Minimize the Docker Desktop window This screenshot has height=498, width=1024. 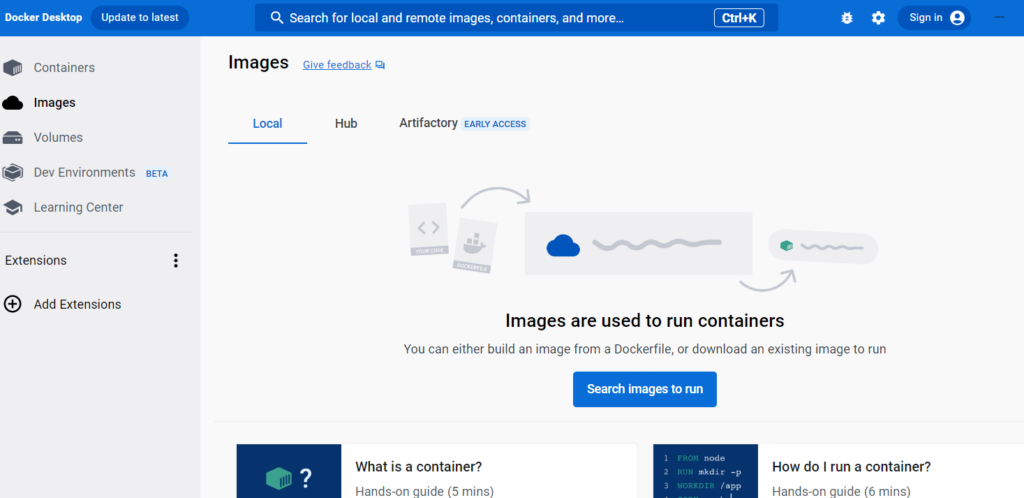click(999, 18)
